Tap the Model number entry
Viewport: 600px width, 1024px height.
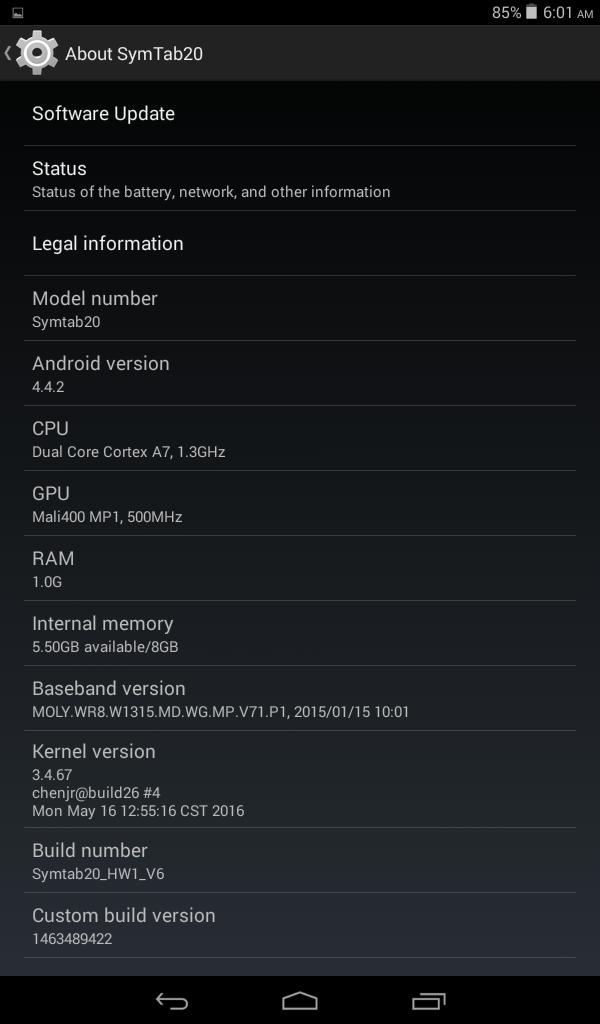pyautogui.click(x=300, y=308)
